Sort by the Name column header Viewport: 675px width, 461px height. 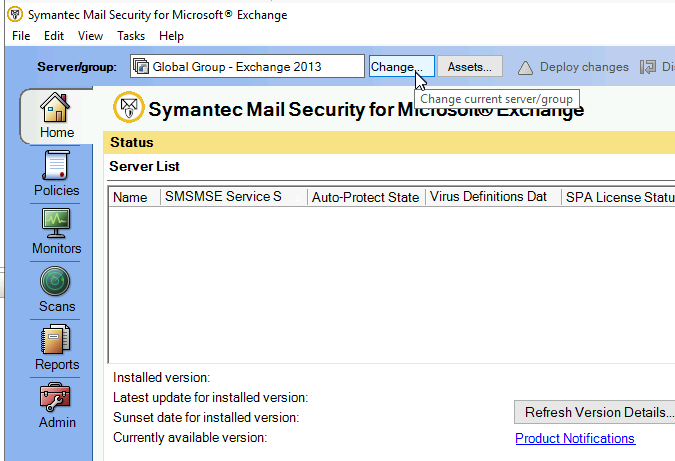(135, 197)
